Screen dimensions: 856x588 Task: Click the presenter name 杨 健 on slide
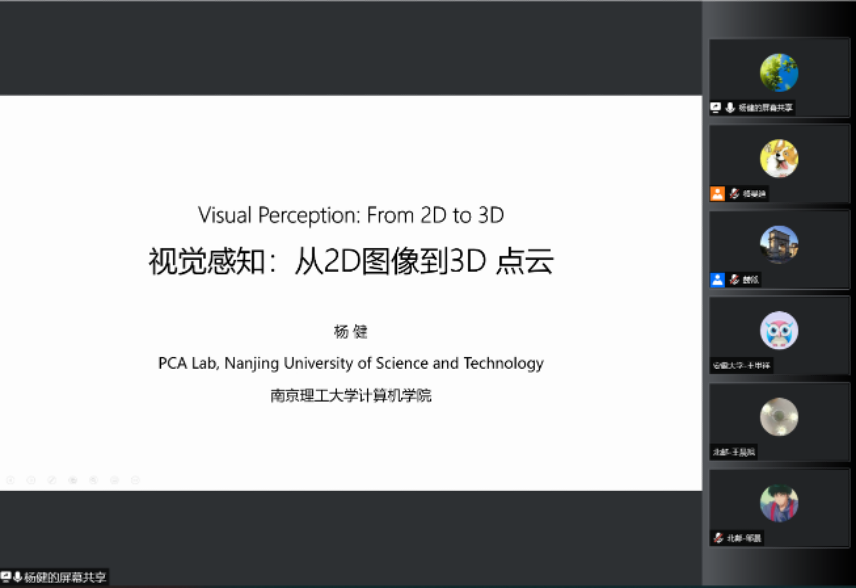350,331
